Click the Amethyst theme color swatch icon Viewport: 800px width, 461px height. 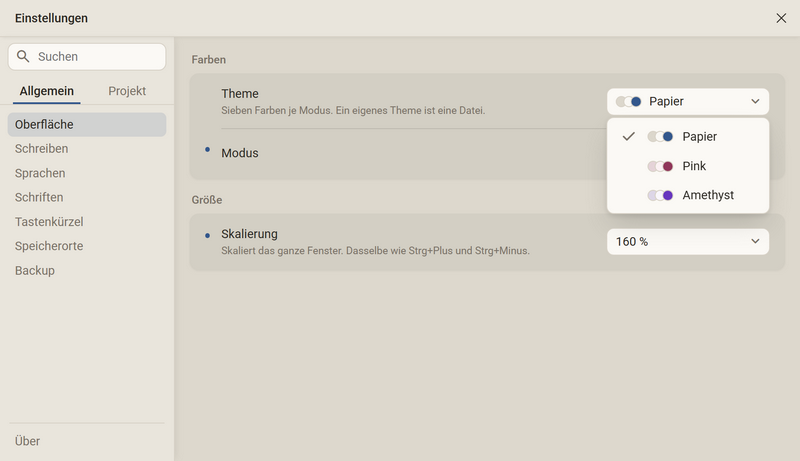660,195
